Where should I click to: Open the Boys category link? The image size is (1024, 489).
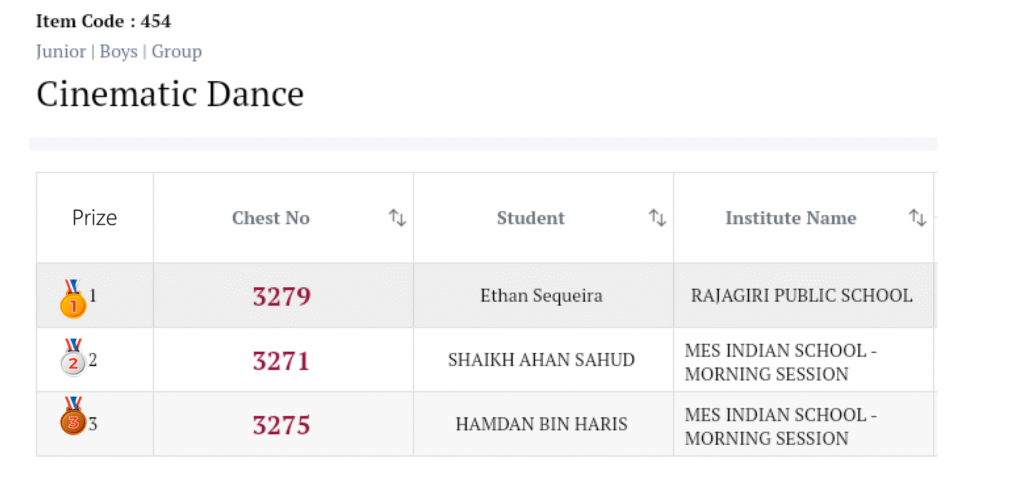(x=118, y=51)
